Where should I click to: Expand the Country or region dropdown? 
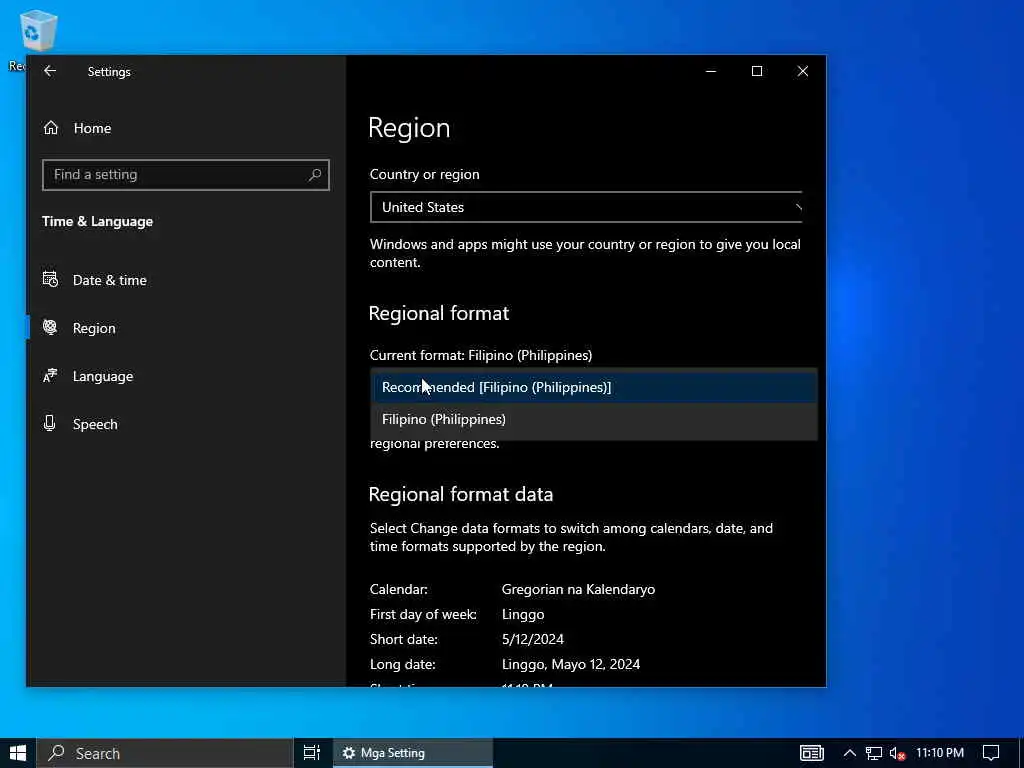point(586,207)
